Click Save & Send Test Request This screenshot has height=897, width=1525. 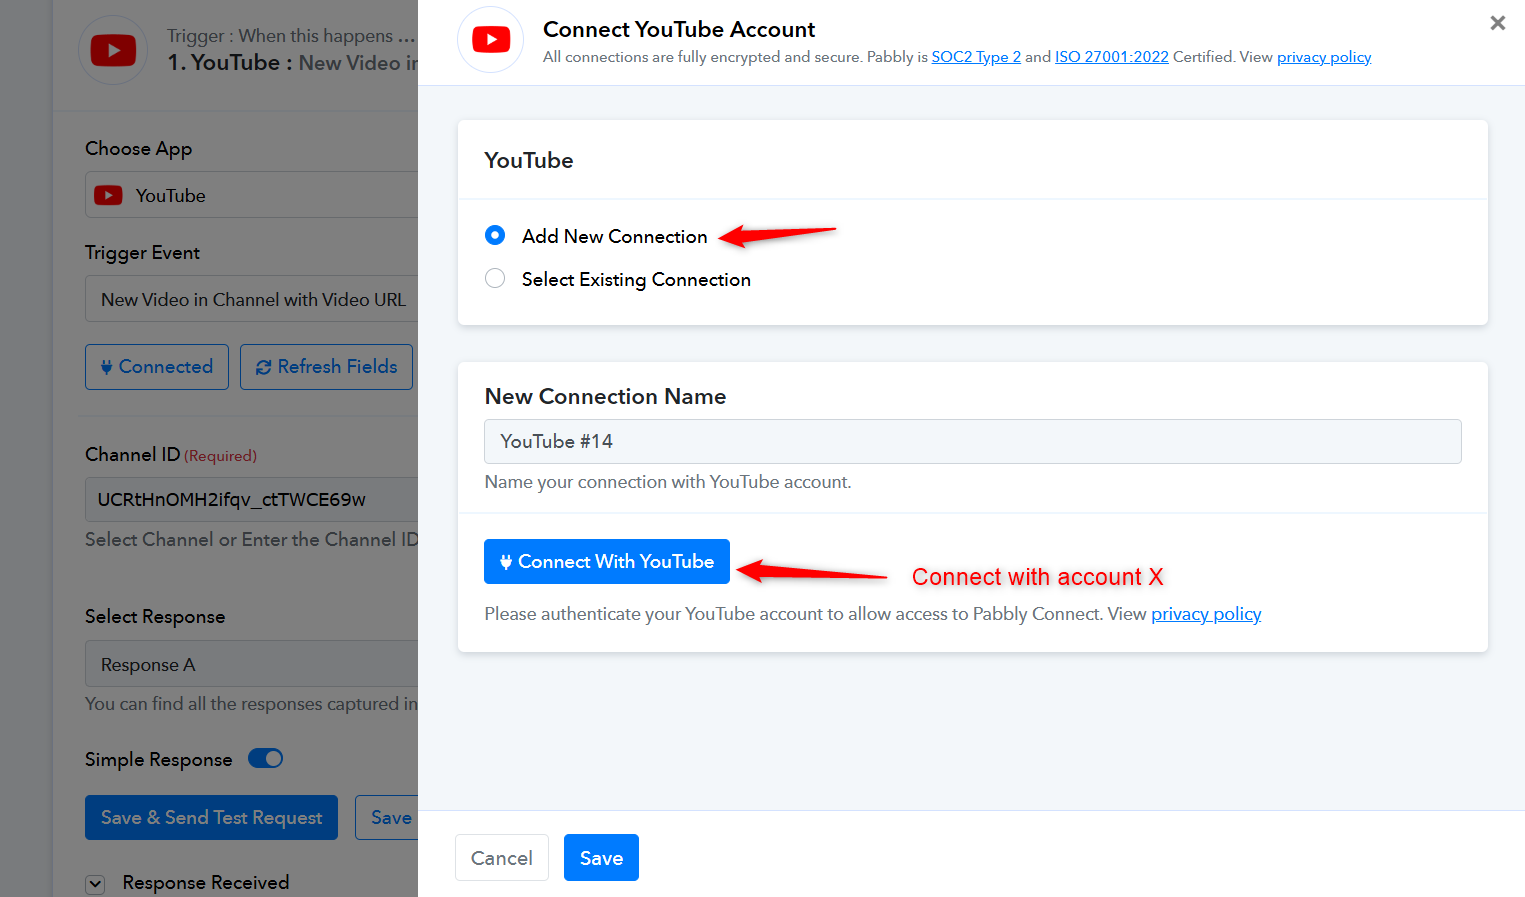(x=211, y=818)
